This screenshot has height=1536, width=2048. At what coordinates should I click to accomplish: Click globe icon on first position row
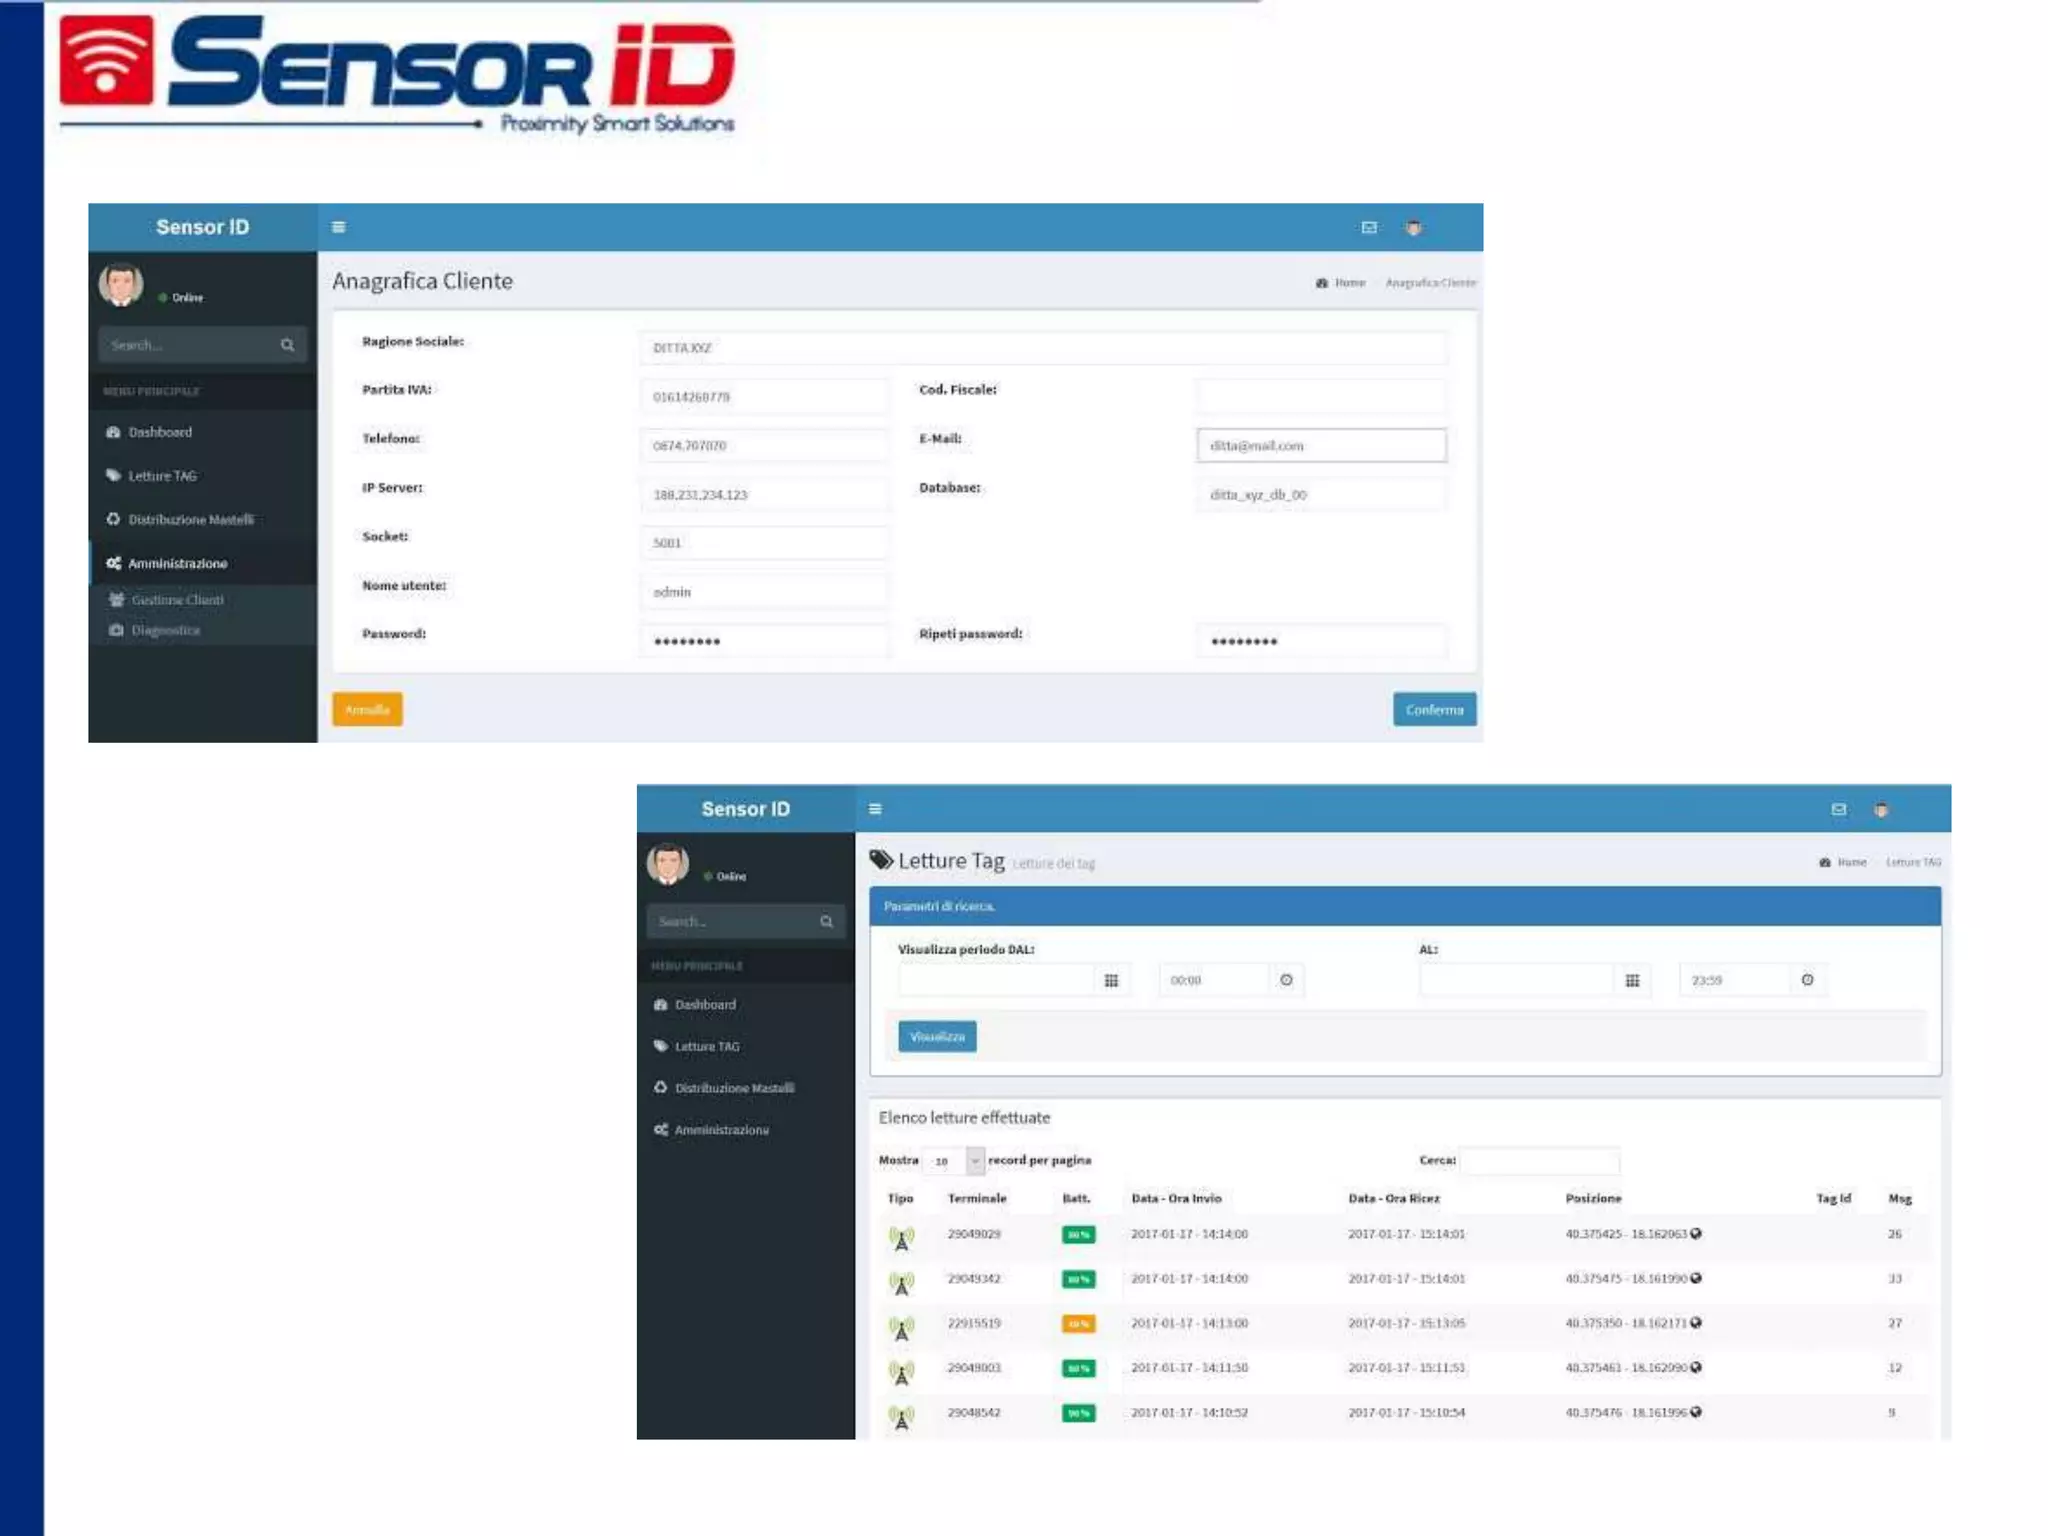click(x=1696, y=1234)
